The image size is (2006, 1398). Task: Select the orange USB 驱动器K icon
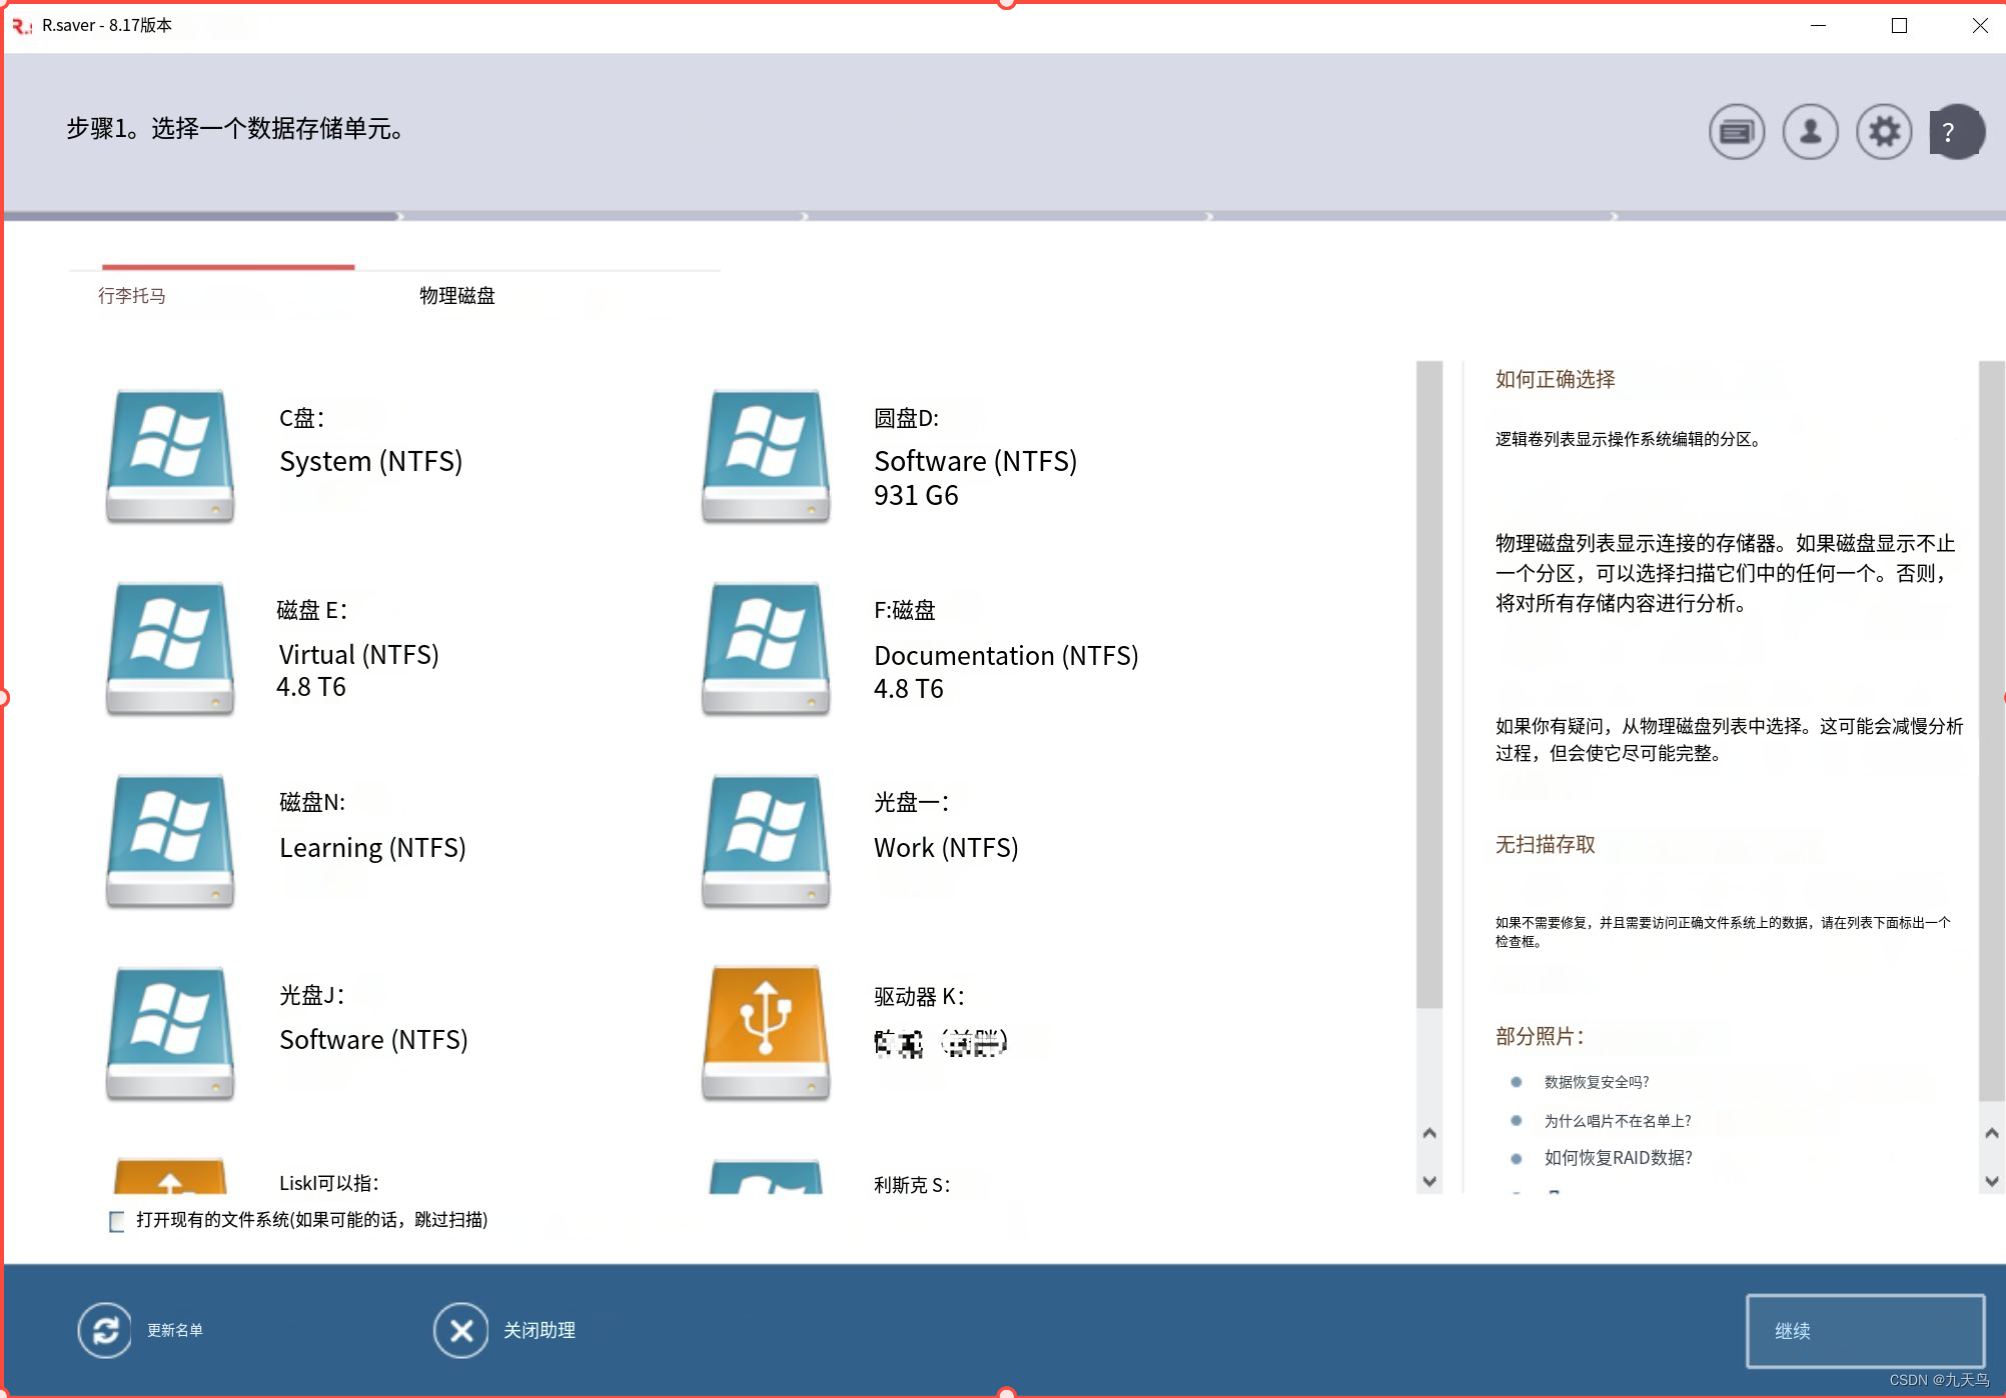(x=766, y=1032)
